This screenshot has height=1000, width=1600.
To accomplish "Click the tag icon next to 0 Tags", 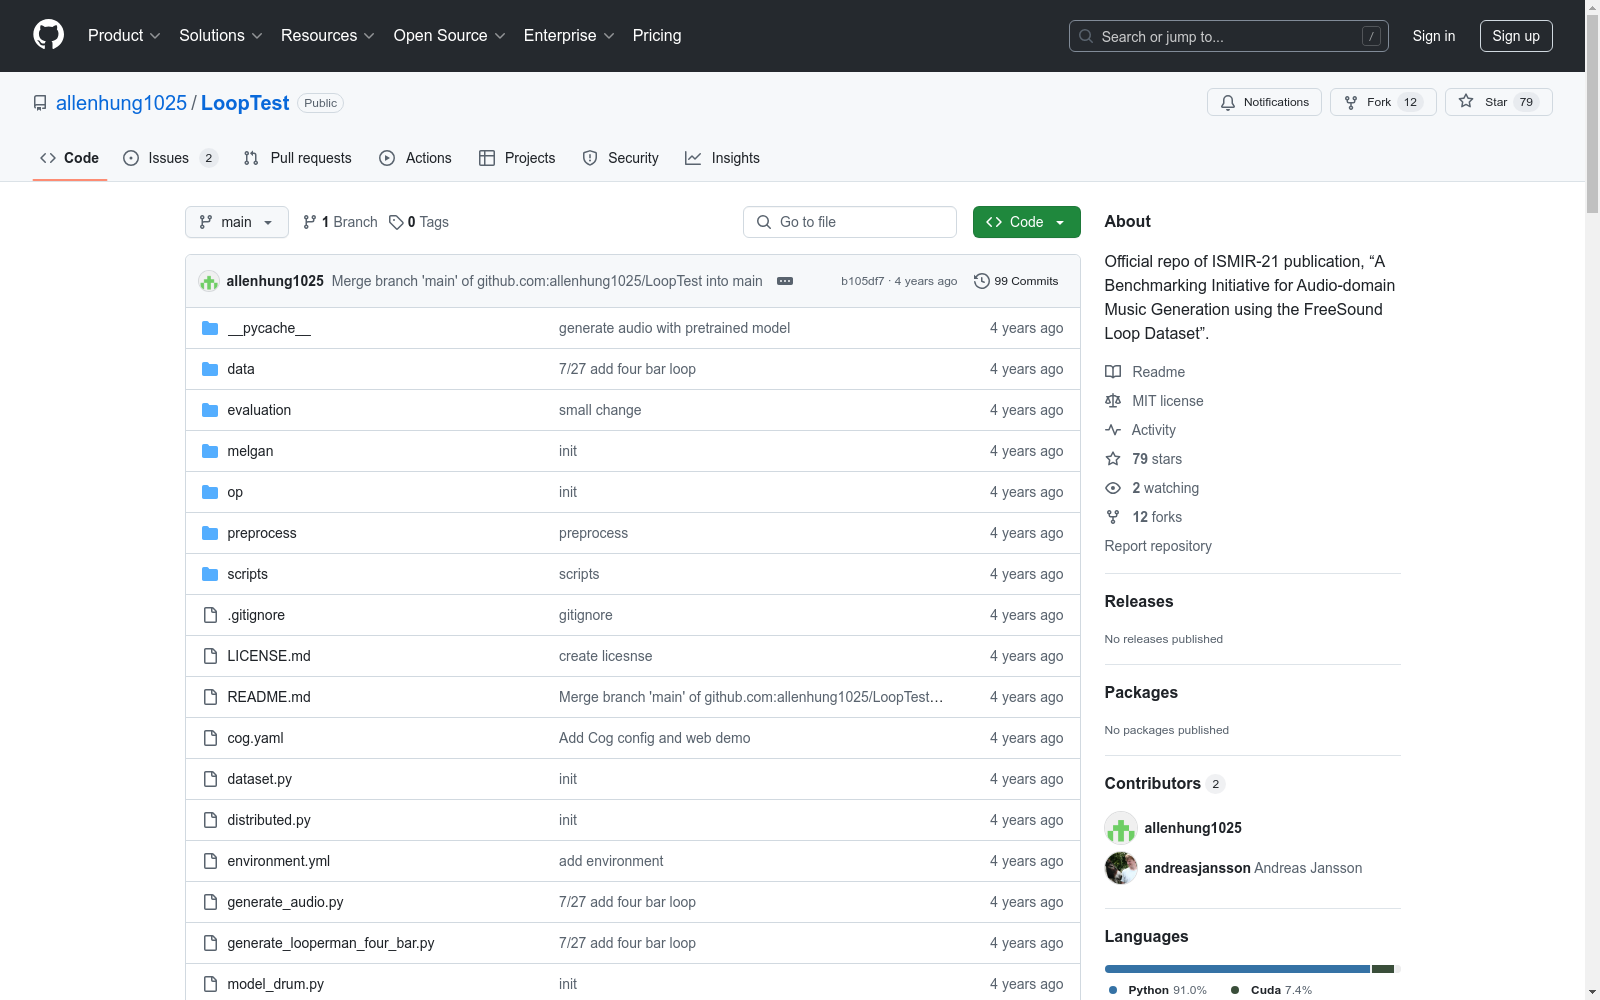I will (x=396, y=222).
